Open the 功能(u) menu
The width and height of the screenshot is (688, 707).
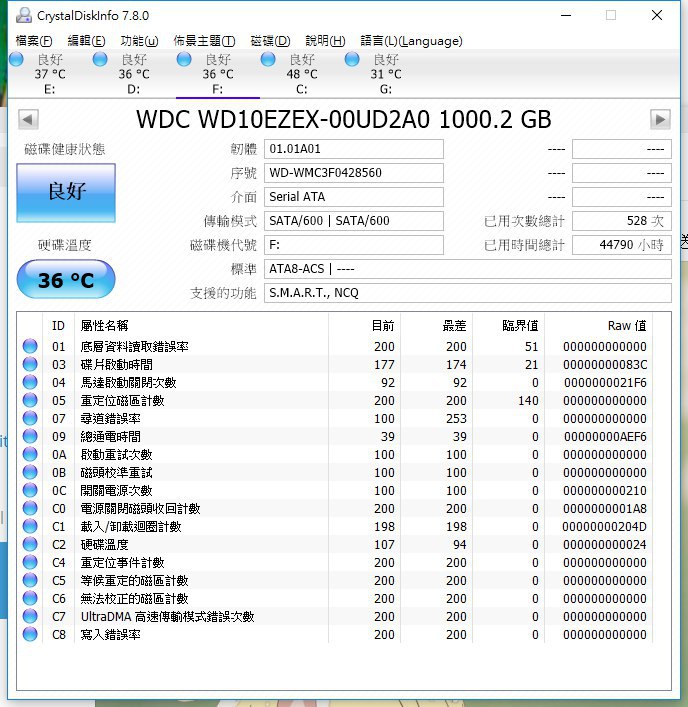point(139,41)
